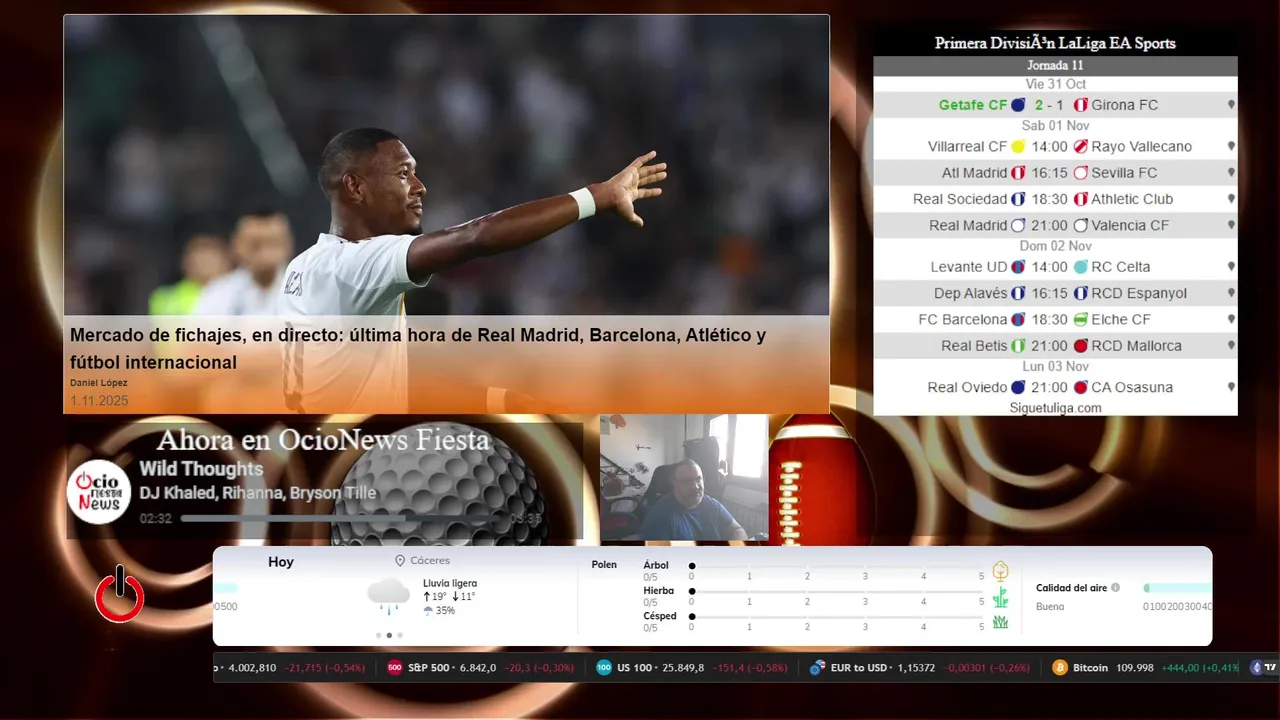Click the elapsed time 02:32
This screenshot has width=1280, height=720.
[155, 519]
